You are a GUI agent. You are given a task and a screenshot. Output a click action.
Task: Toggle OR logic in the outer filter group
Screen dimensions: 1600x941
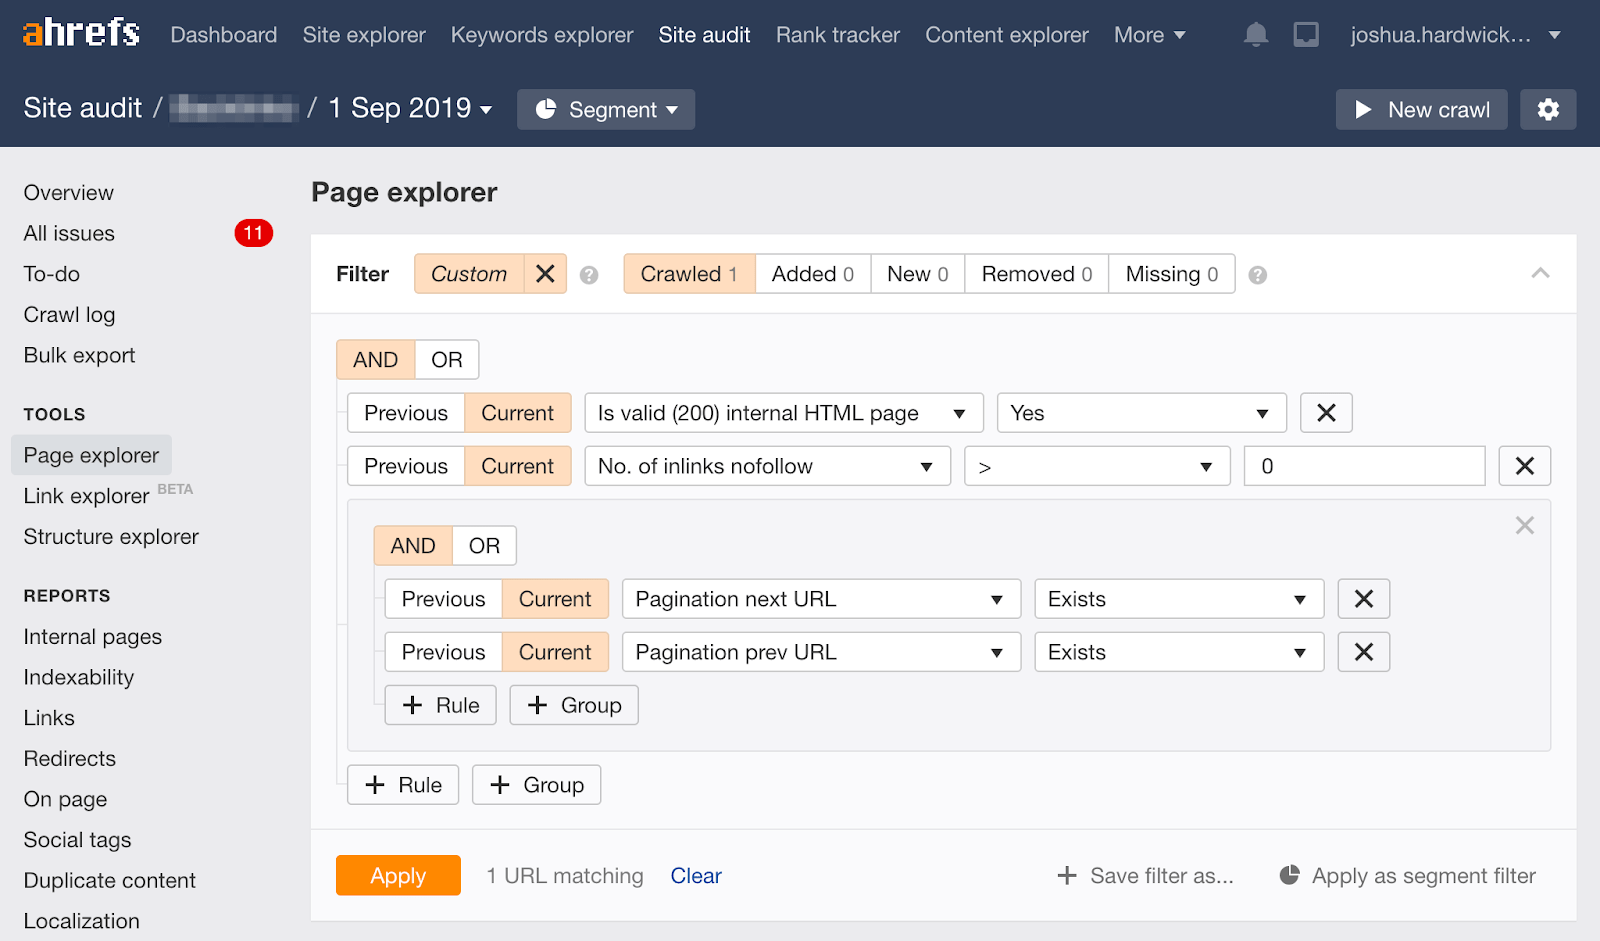point(446,359)
